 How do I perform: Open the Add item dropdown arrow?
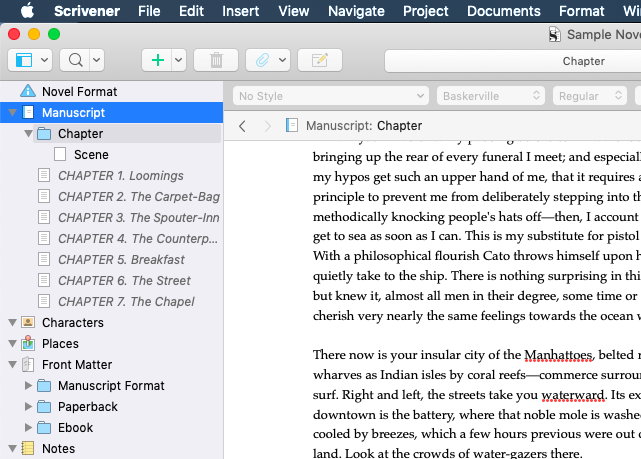click(179, 60)
